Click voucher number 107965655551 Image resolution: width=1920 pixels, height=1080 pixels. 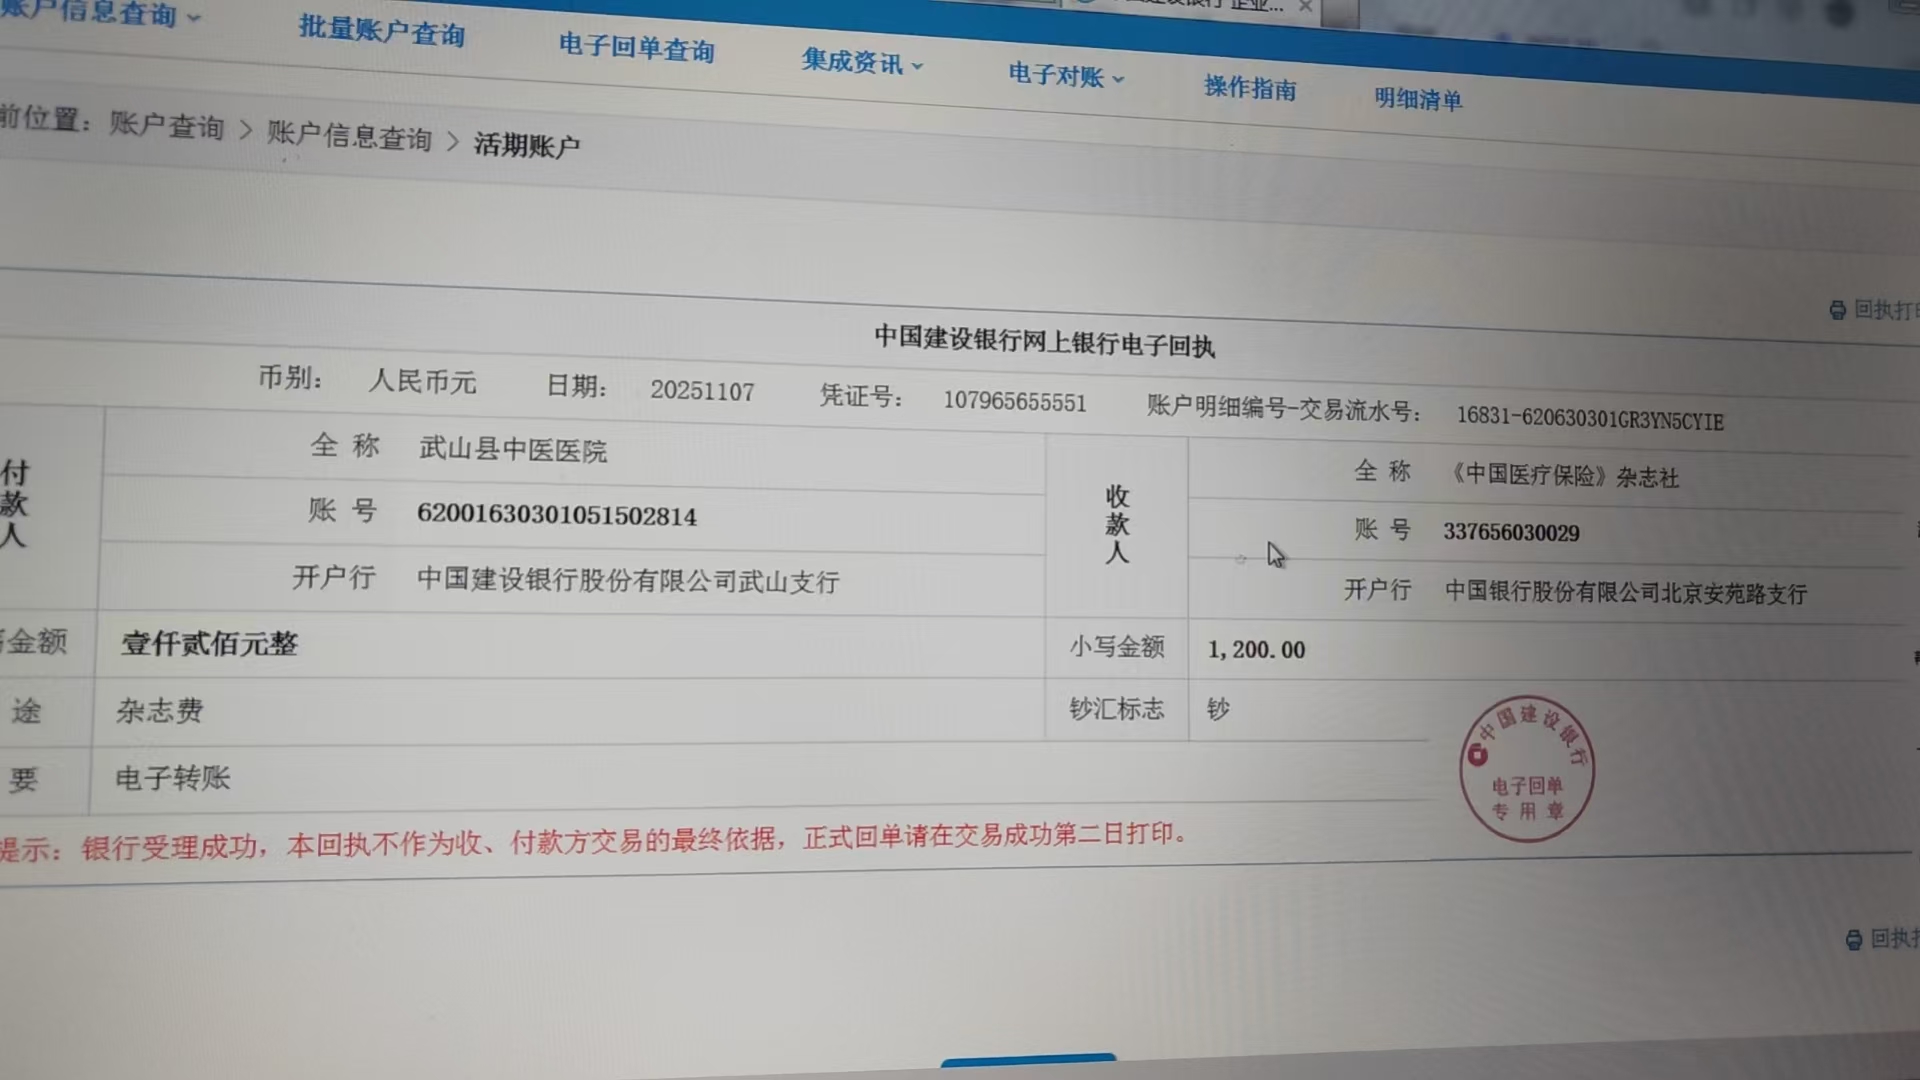pyautogui.click(x=1014, y=402)
